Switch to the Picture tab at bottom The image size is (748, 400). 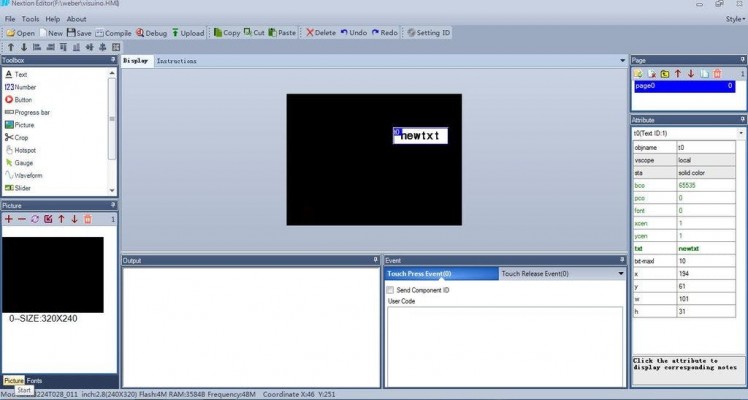coord(14,380)
